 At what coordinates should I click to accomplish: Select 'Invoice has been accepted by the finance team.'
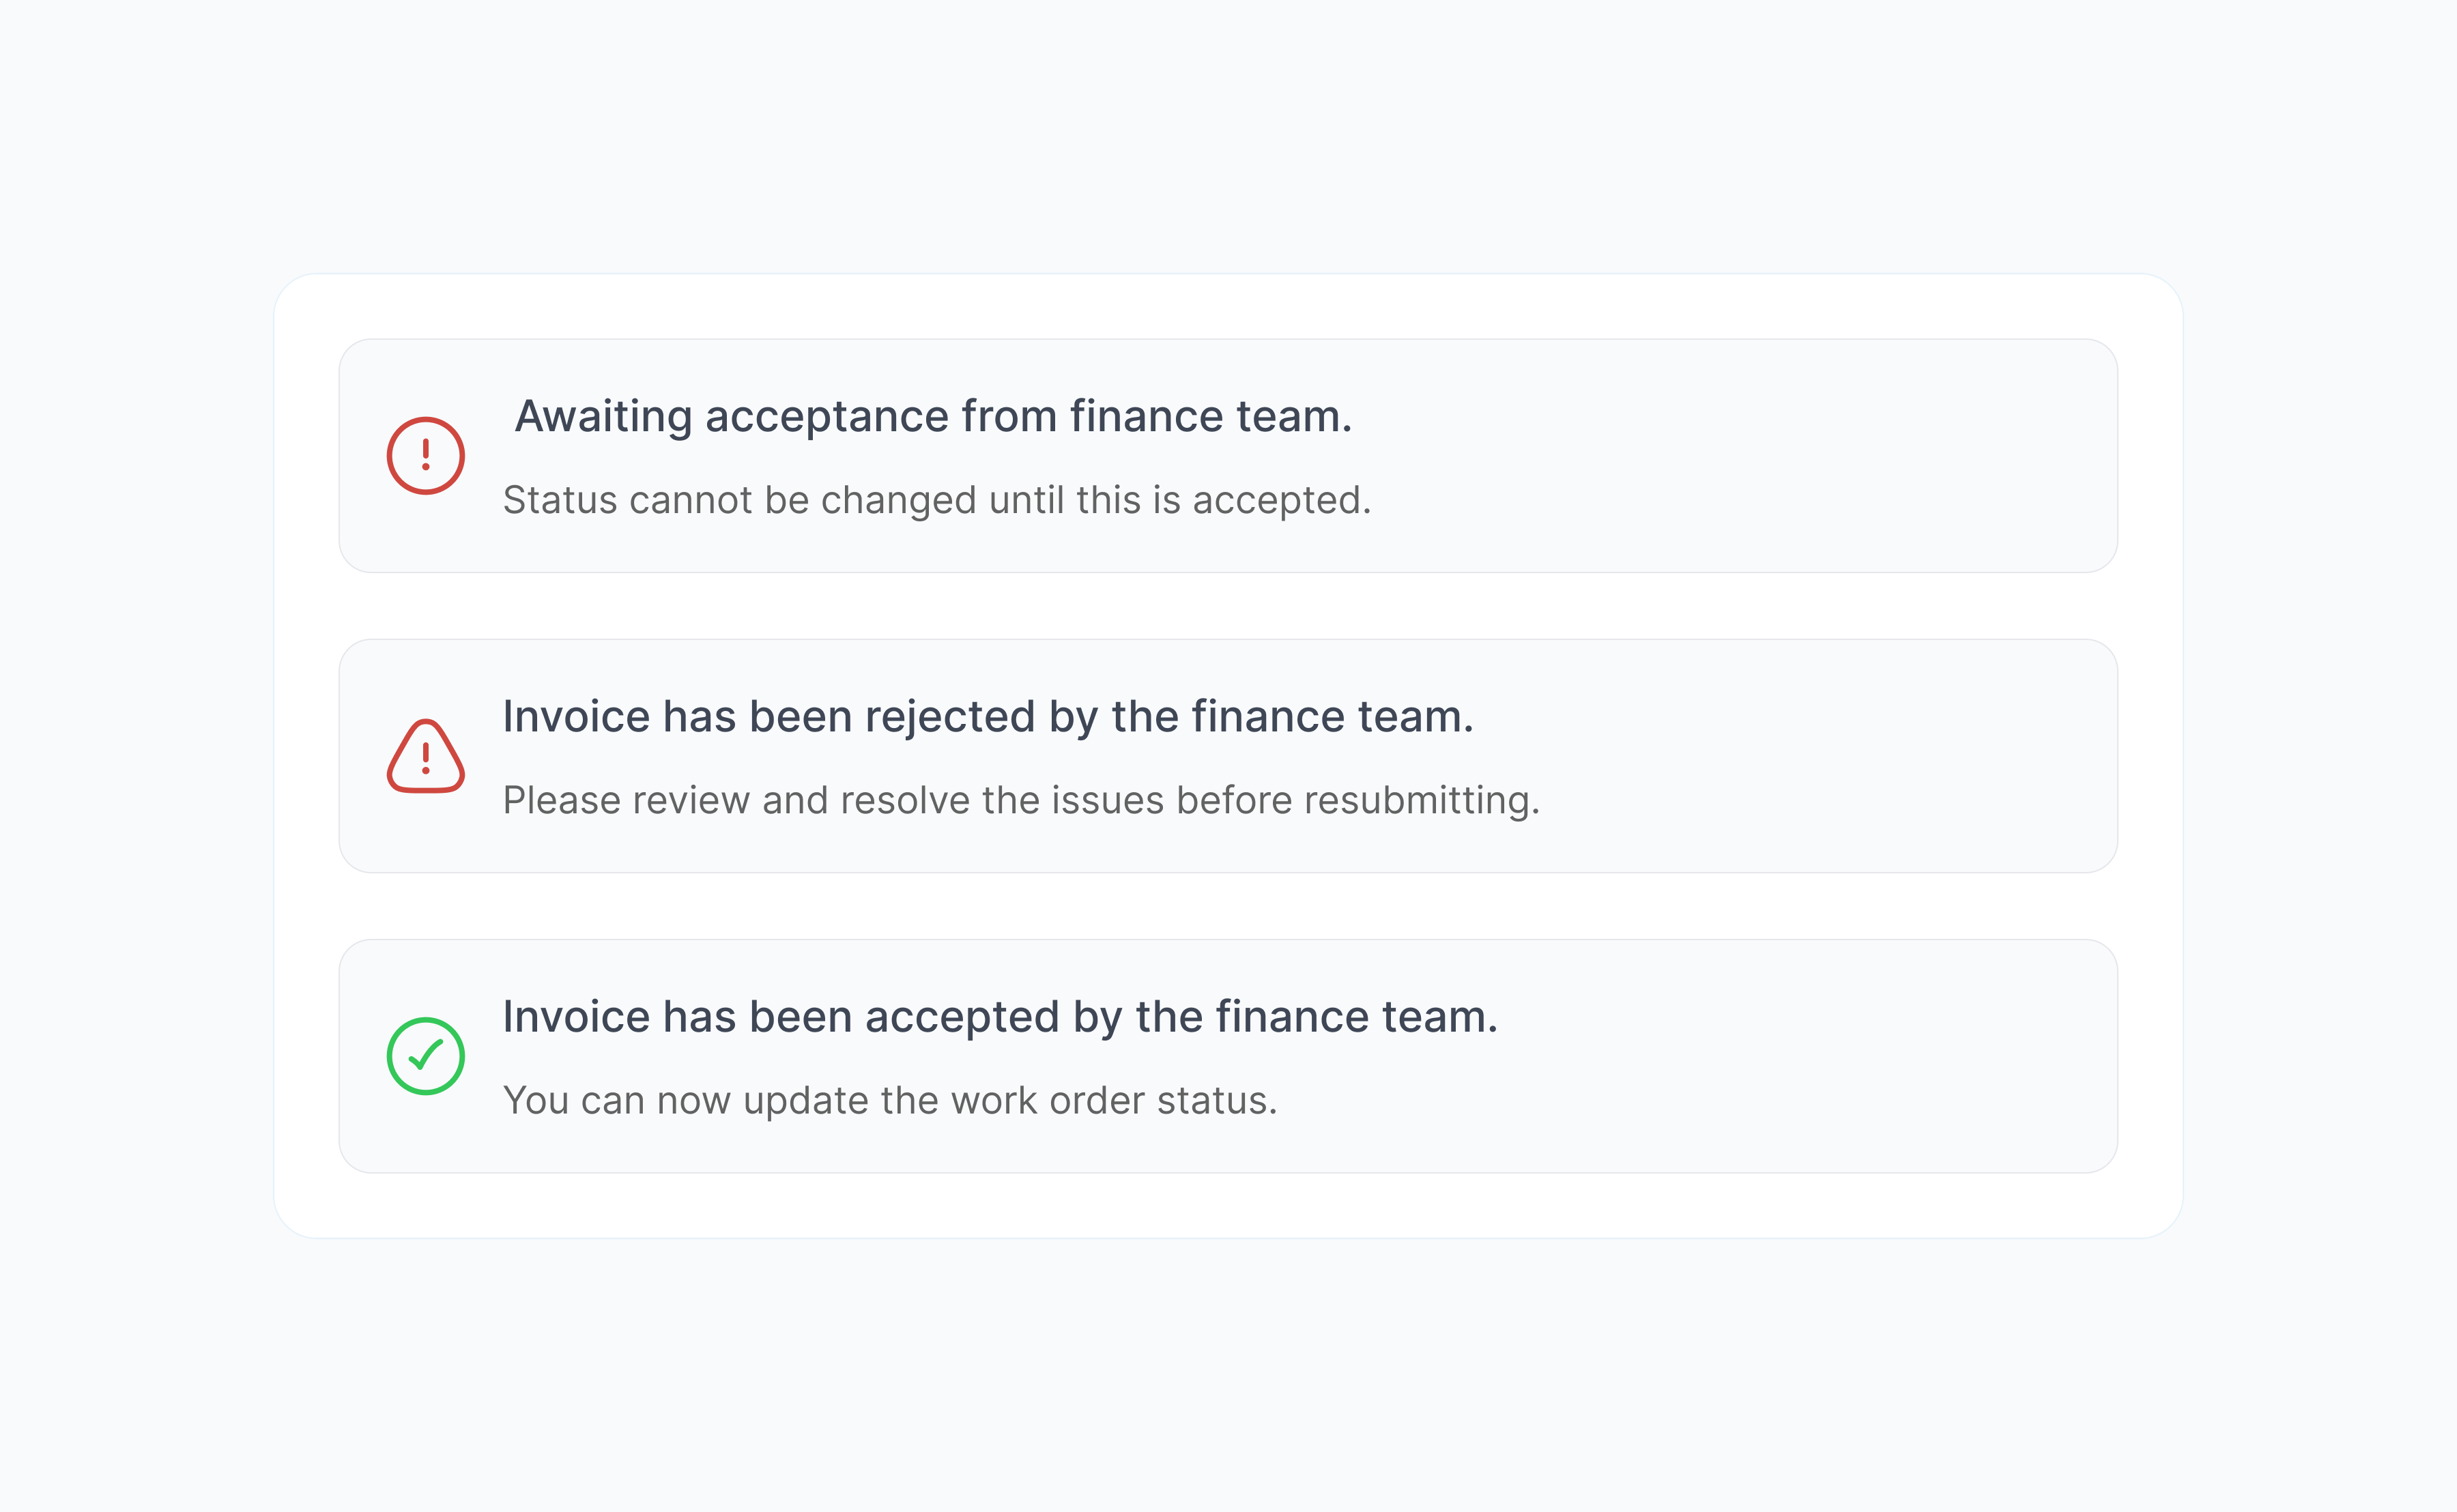pos(1000,1016)
